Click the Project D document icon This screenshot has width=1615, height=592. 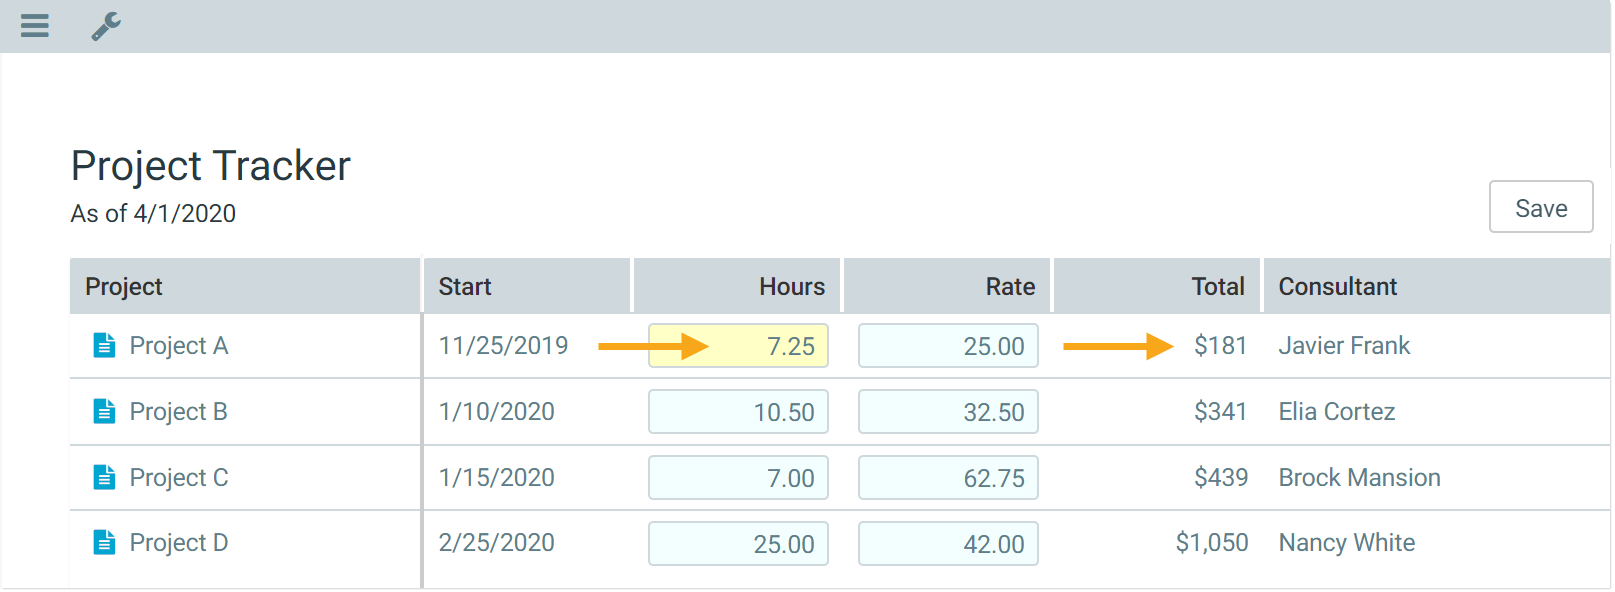pyautogui.click(x=104, y=542)
